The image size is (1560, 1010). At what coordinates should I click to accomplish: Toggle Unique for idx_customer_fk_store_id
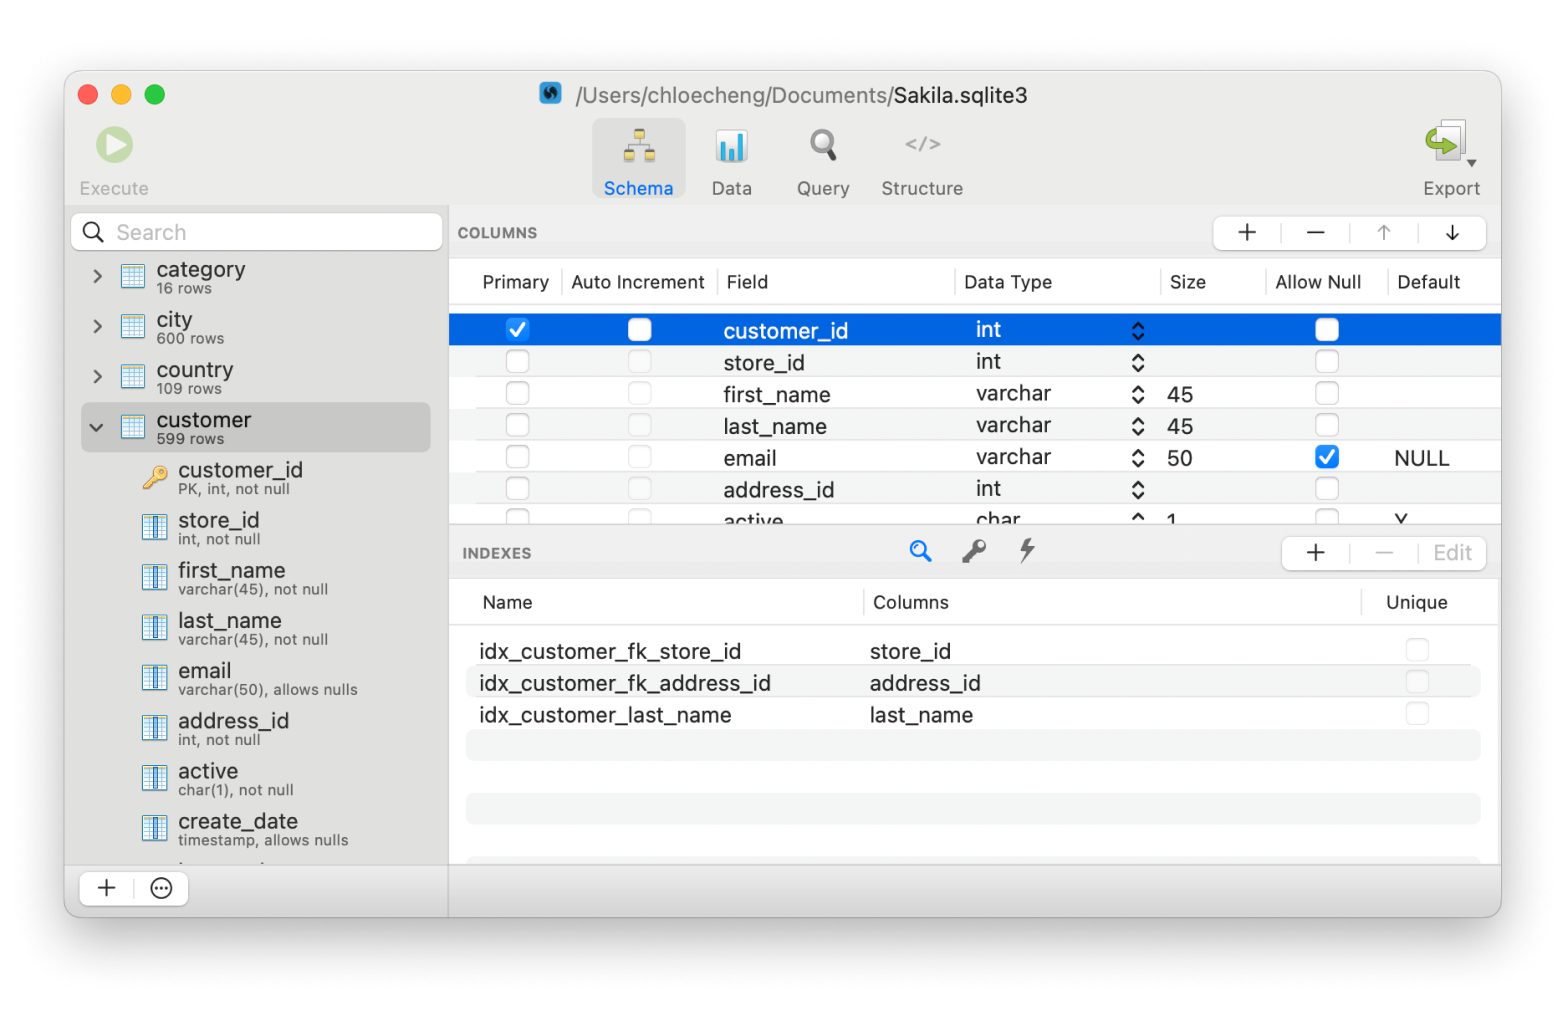click(1417, 650)
